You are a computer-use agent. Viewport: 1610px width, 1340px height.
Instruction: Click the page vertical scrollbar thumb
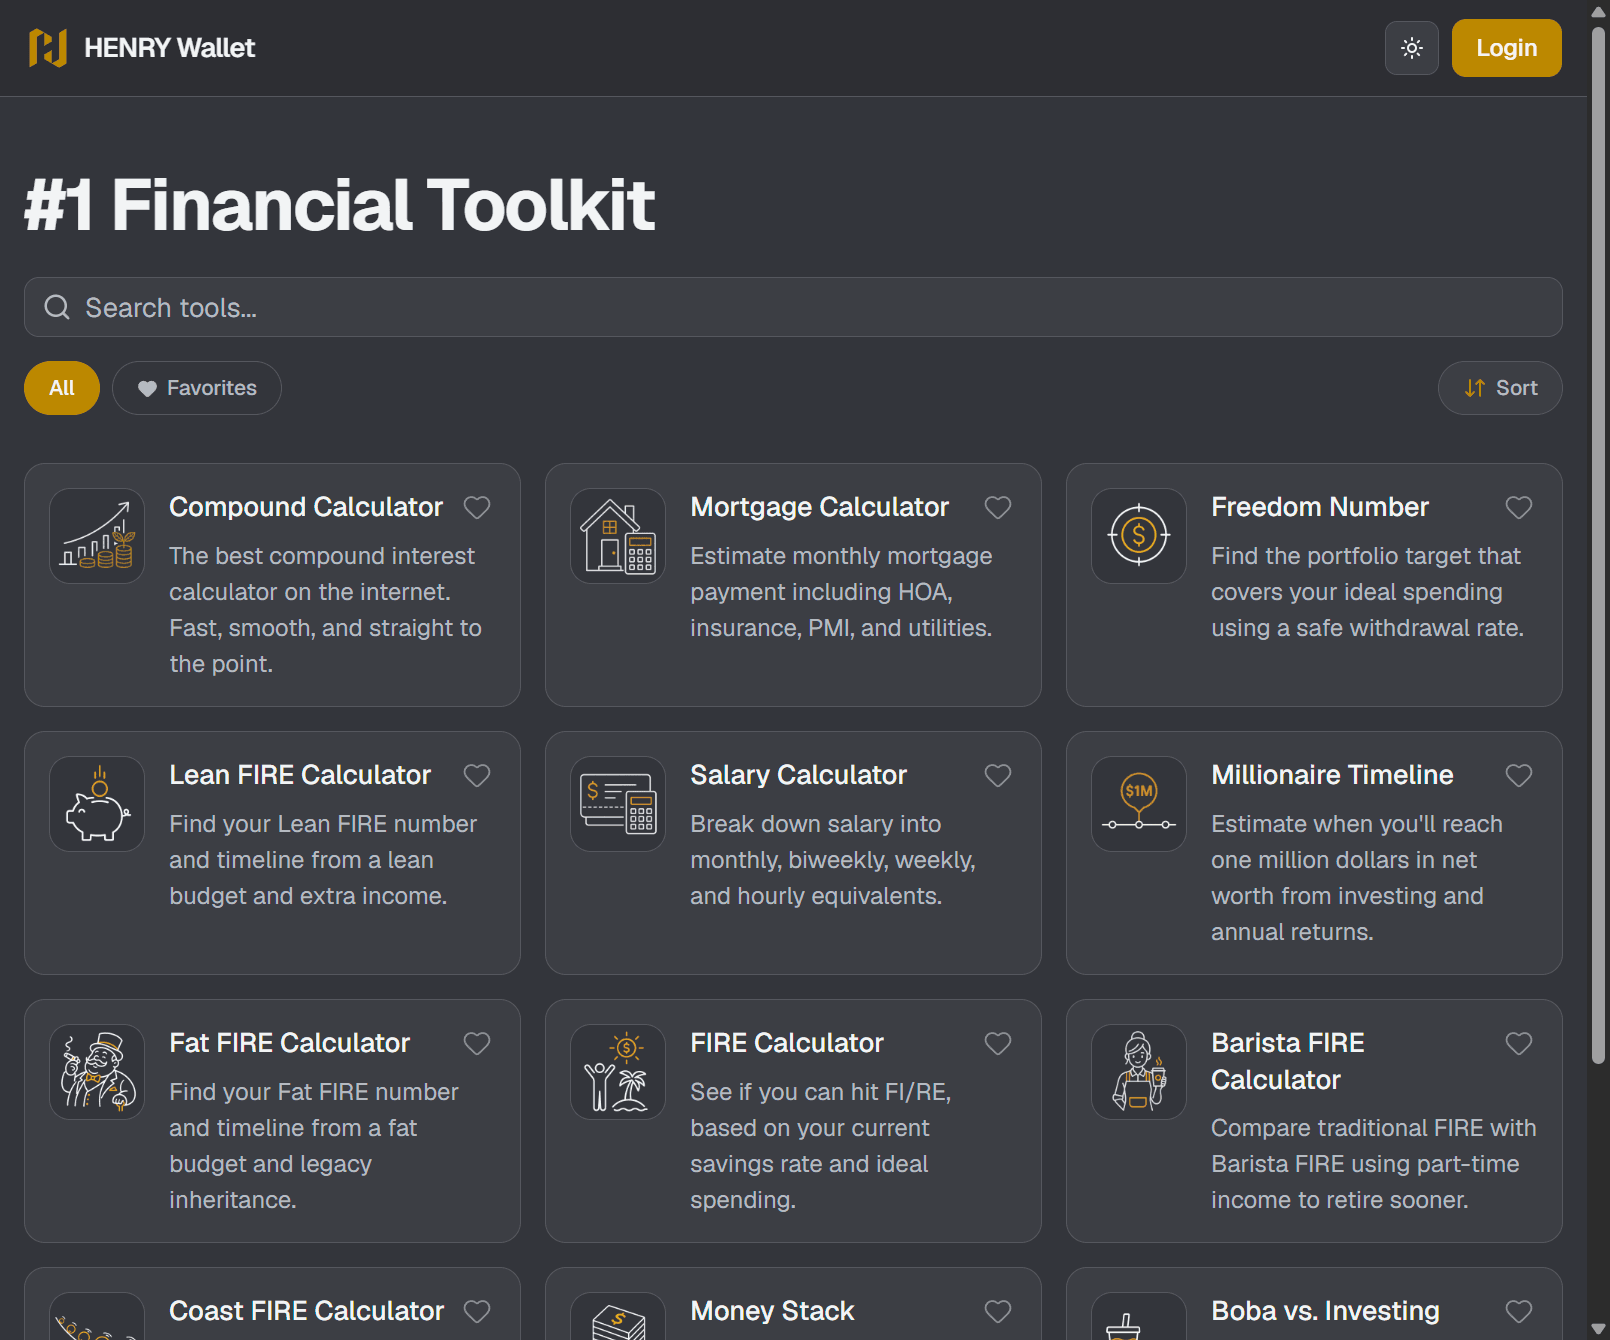pyautogui.click(x=1598, y=545)
